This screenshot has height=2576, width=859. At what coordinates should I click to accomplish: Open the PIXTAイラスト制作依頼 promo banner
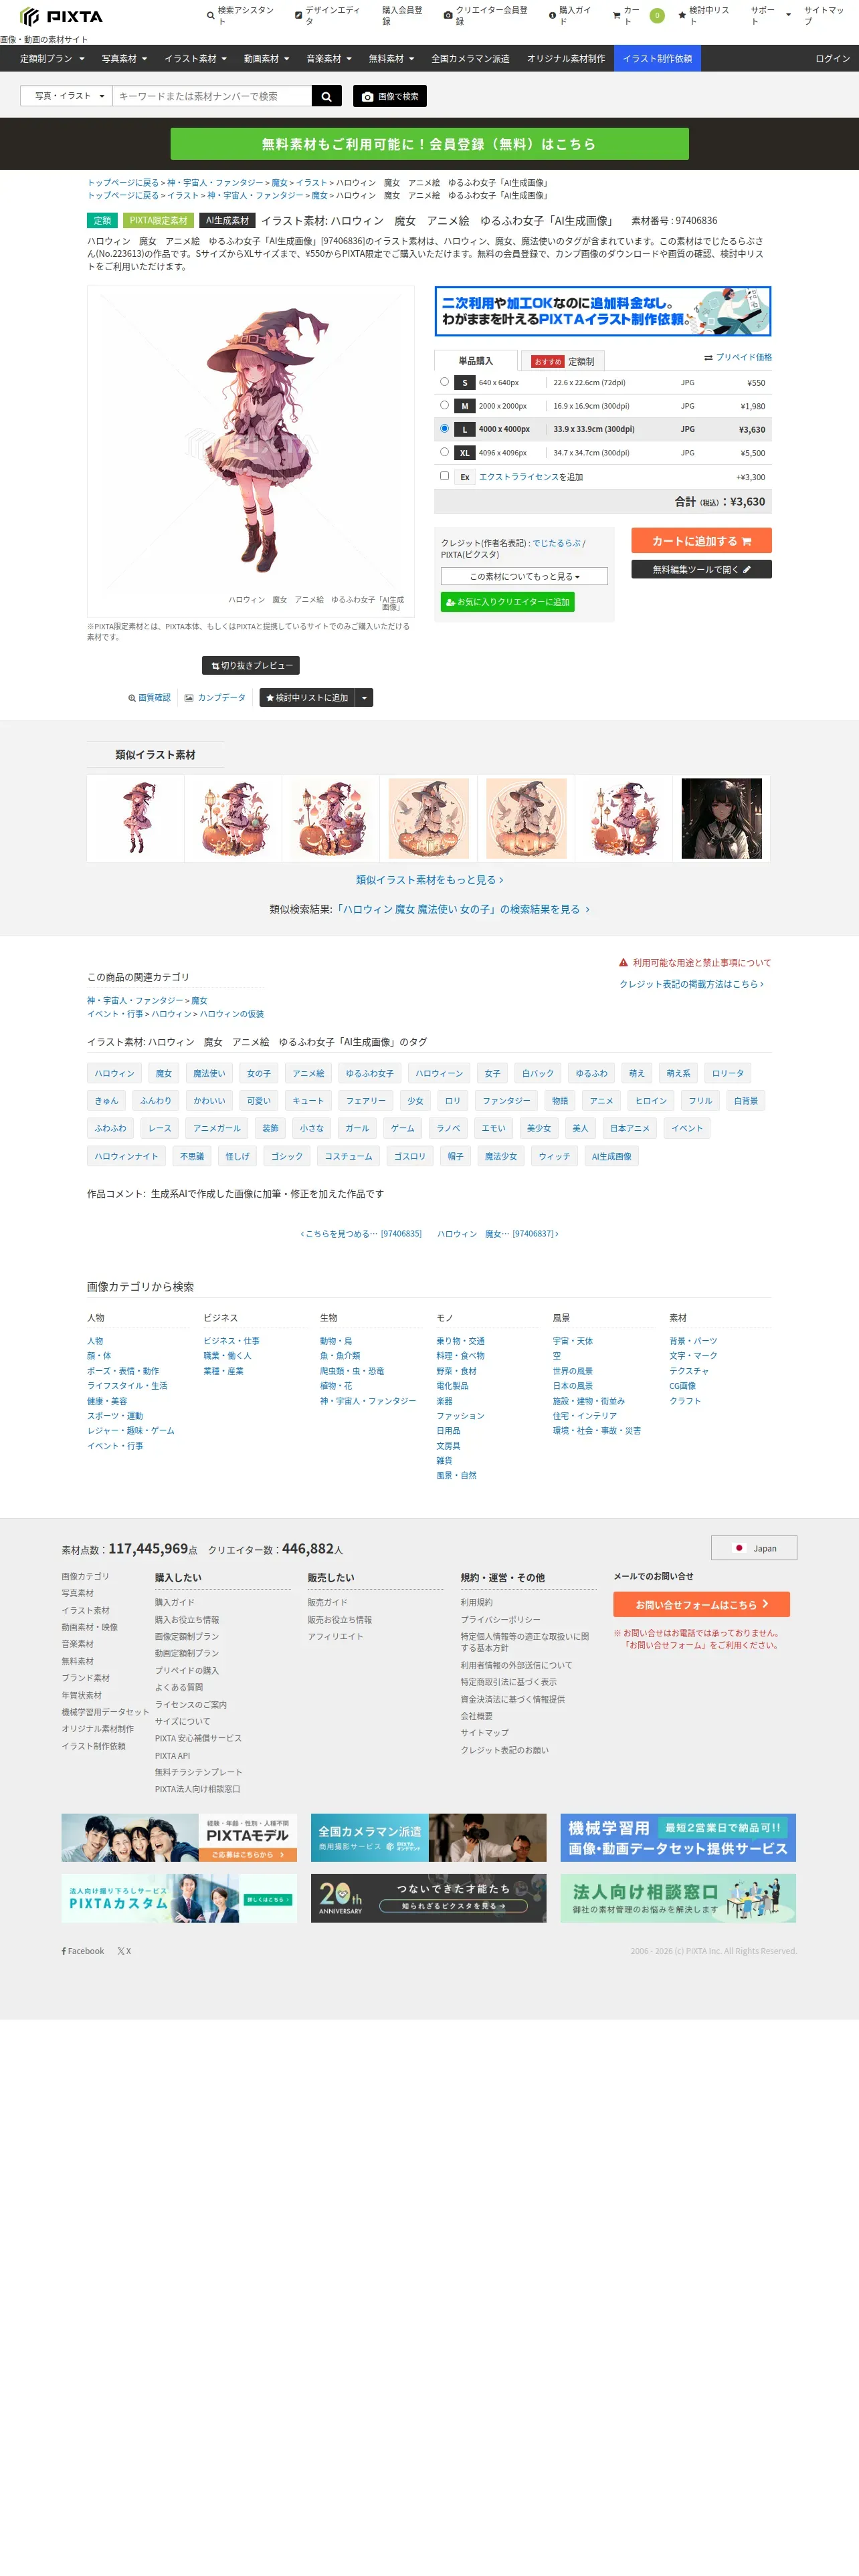[603, 311]
